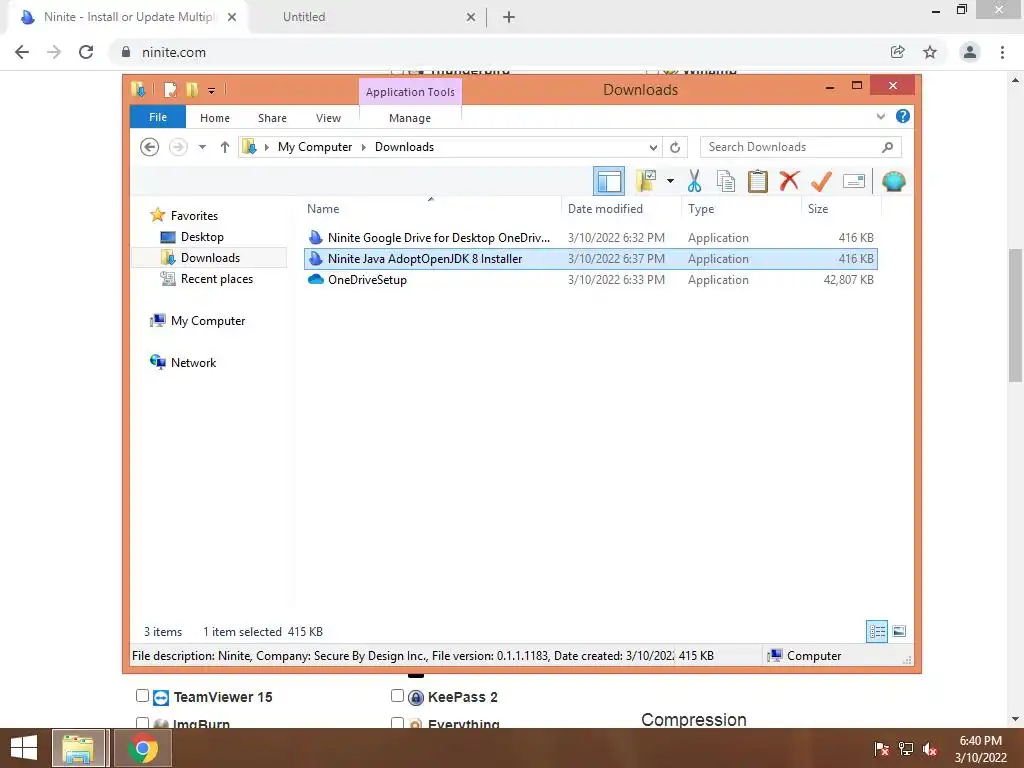This screenshot has width=1024, height=768.
Task: Open the Explorer Help icon
Action: (903, 116)
